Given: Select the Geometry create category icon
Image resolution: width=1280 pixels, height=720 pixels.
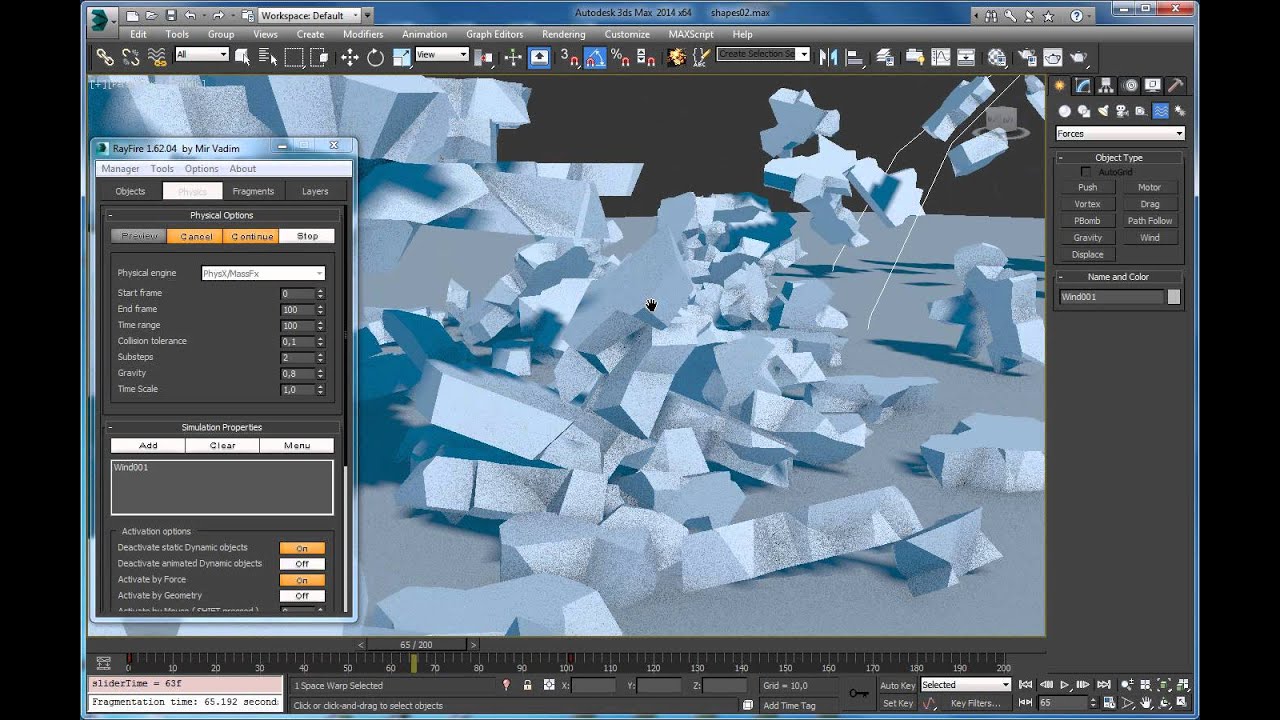Looking at the screenshot, I should click(x=1065, y=111).
